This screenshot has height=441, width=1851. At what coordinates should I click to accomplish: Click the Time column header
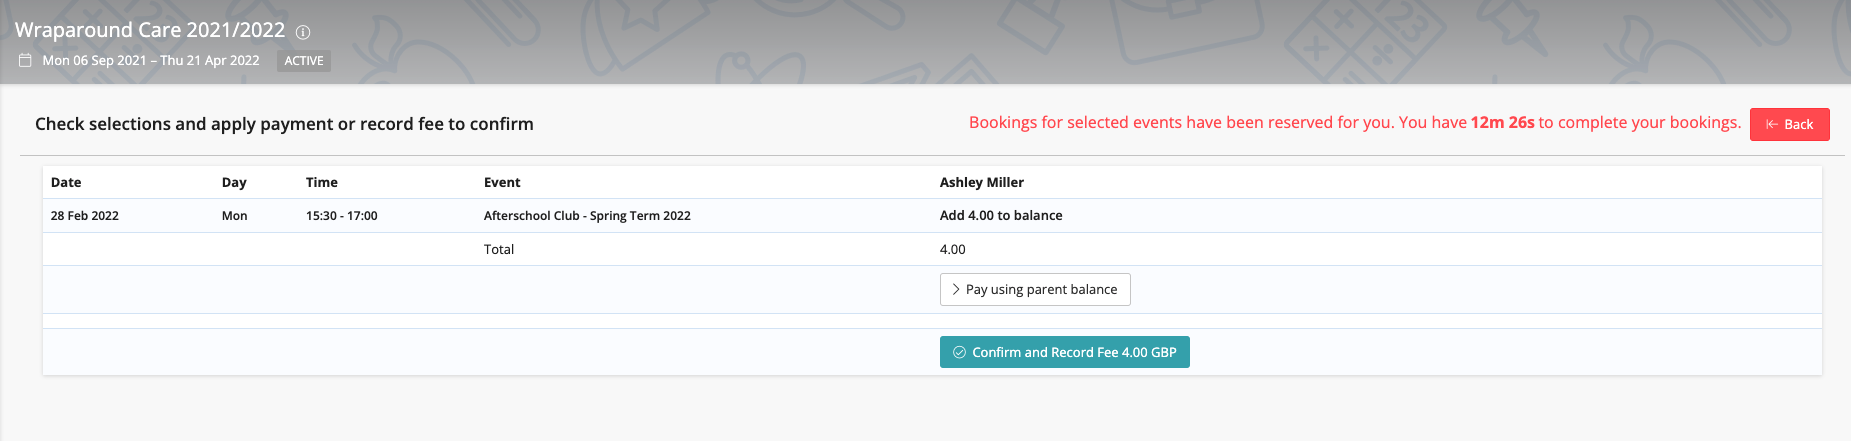[322, 182]
